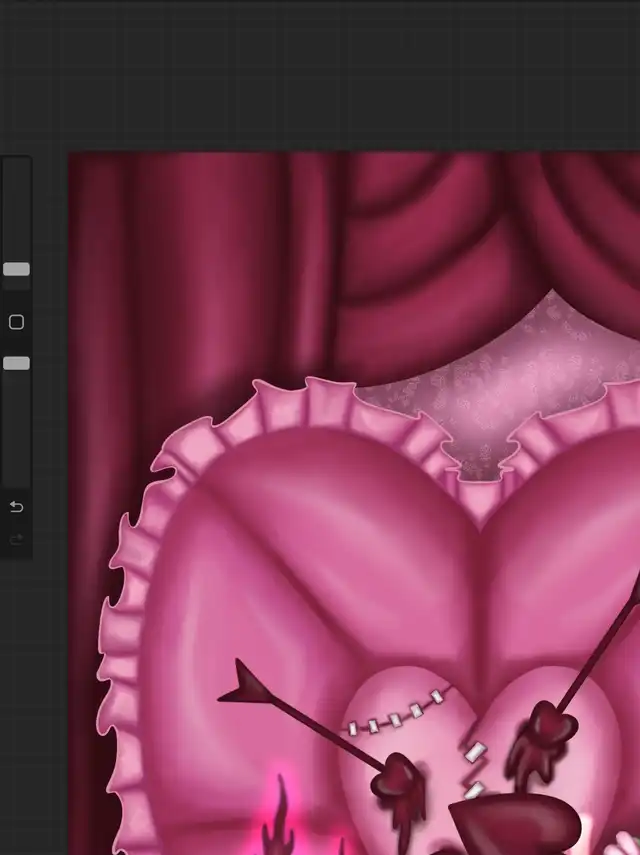Click the brush opacity slider handle
The image size is (640, 855).
(x=16, y=363)
